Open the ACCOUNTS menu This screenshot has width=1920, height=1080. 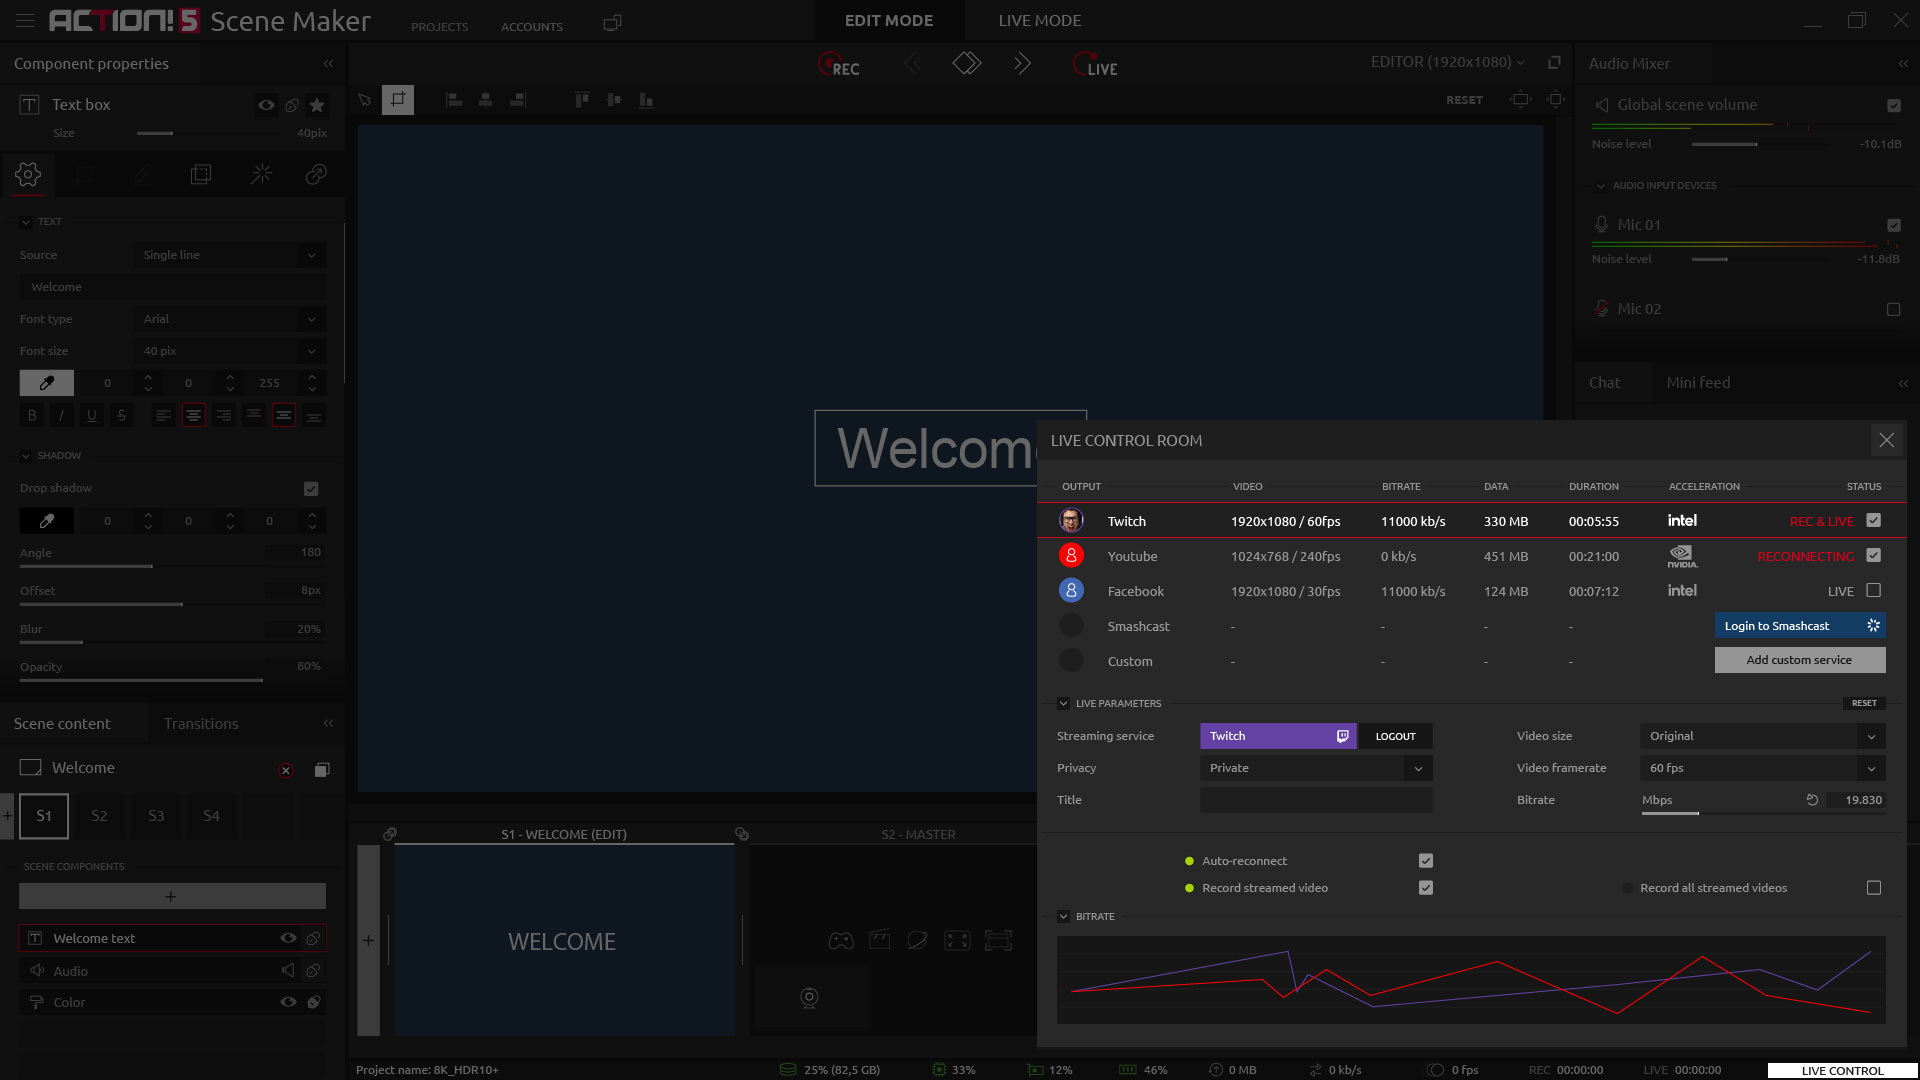coord(532,27)
